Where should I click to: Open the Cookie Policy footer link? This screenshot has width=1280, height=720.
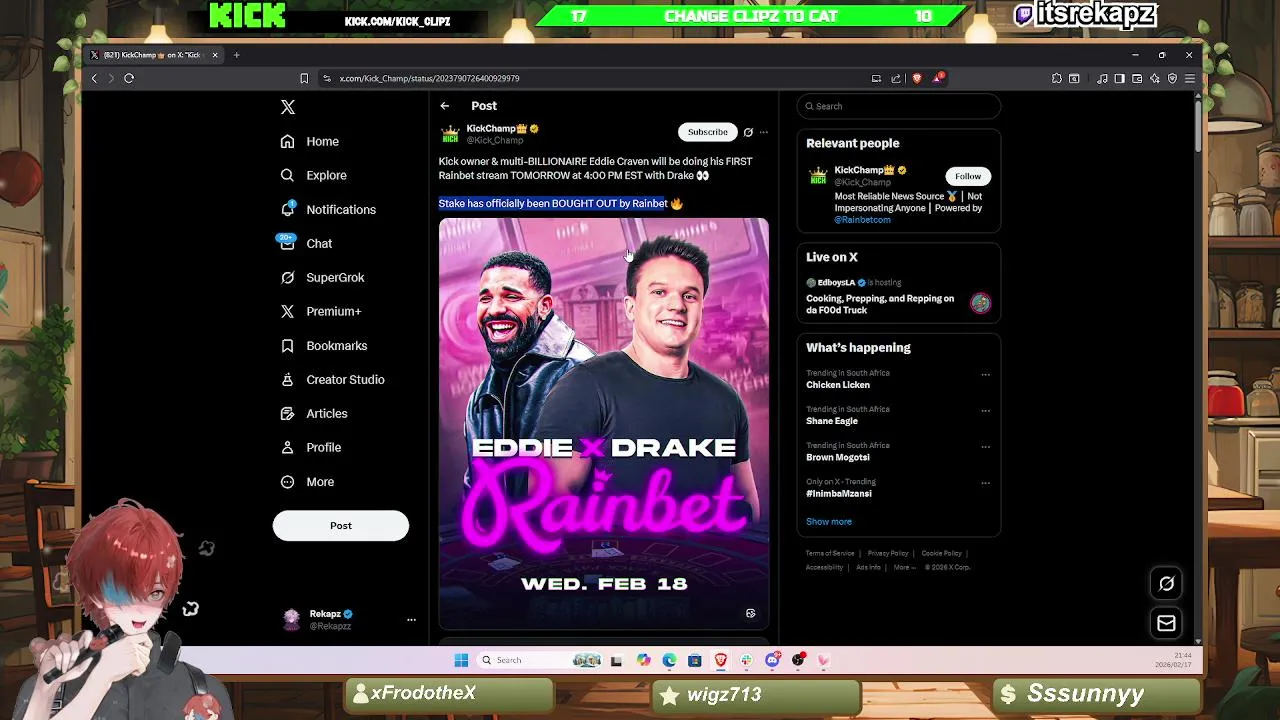[x=941, y=553]
